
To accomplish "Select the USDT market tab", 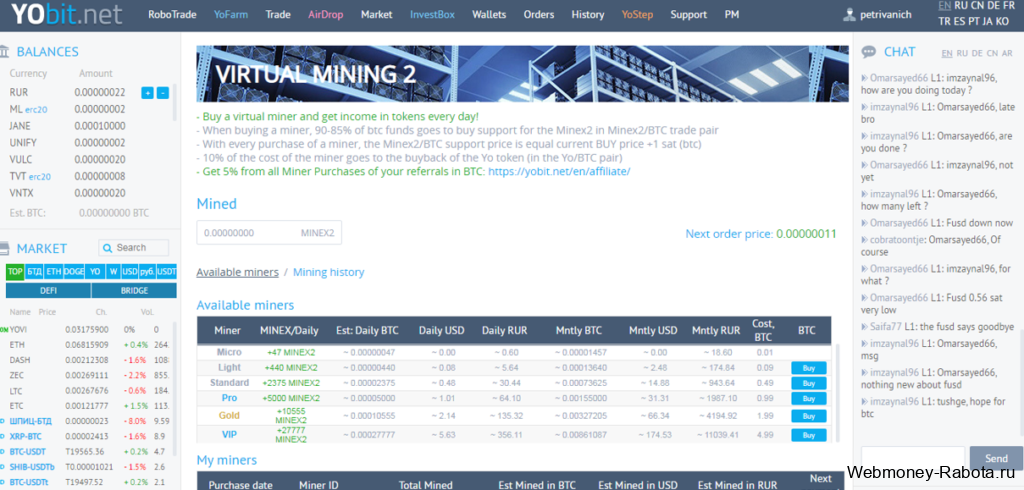I will (167, 271).
